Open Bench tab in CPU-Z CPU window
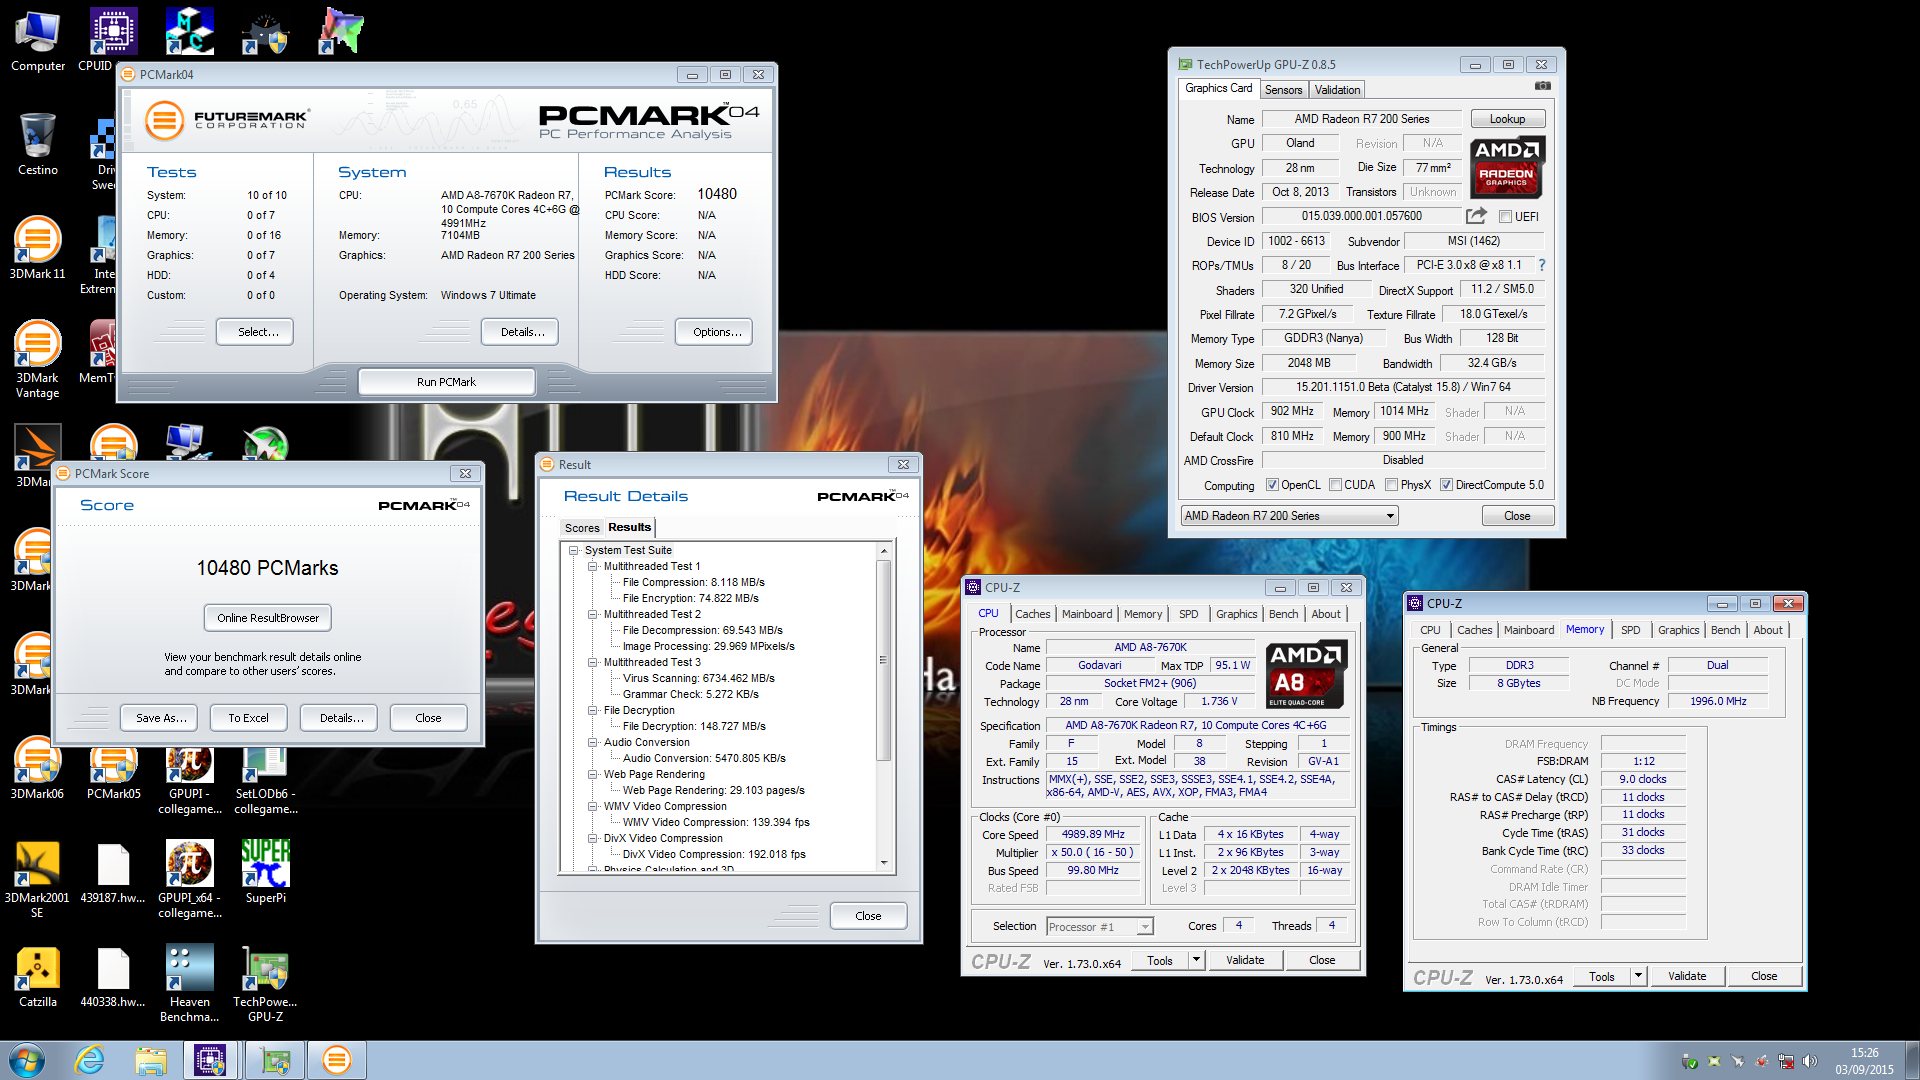Viewport: 1920px width, 1080px height. pos(1283,614)
